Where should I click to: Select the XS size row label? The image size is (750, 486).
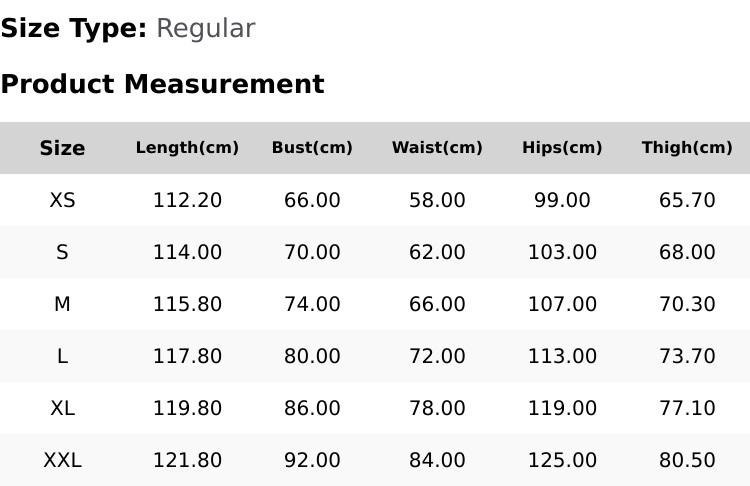(x=62, y=200)
